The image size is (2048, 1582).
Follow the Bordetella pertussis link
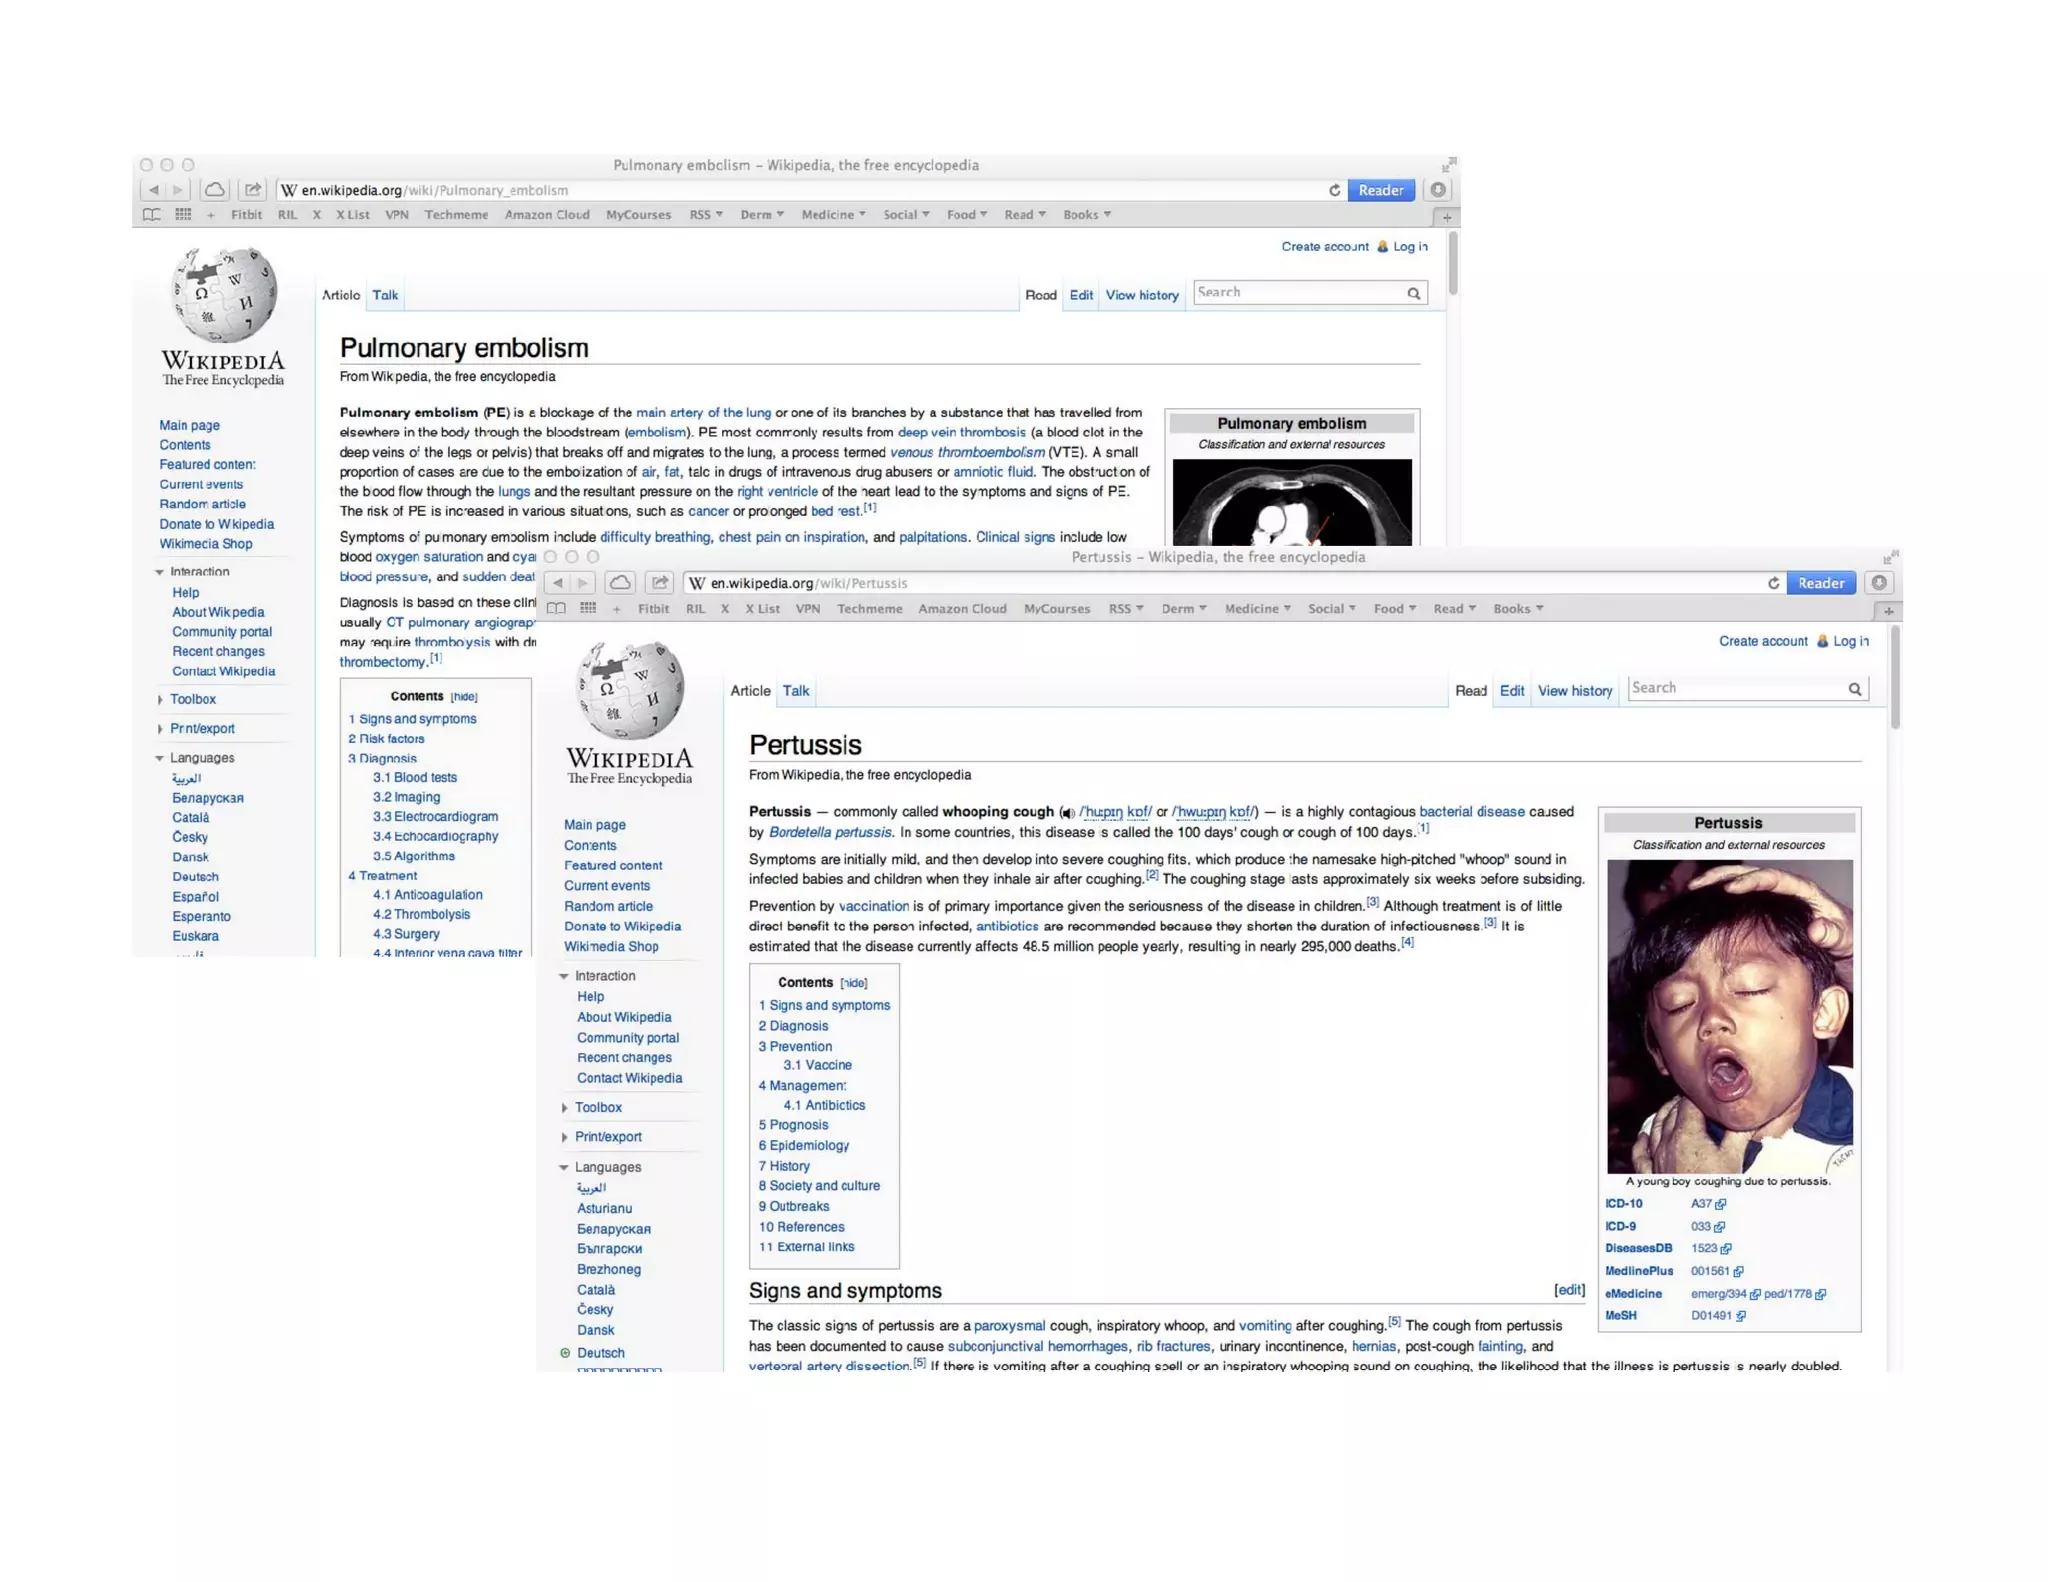point(829,832)
